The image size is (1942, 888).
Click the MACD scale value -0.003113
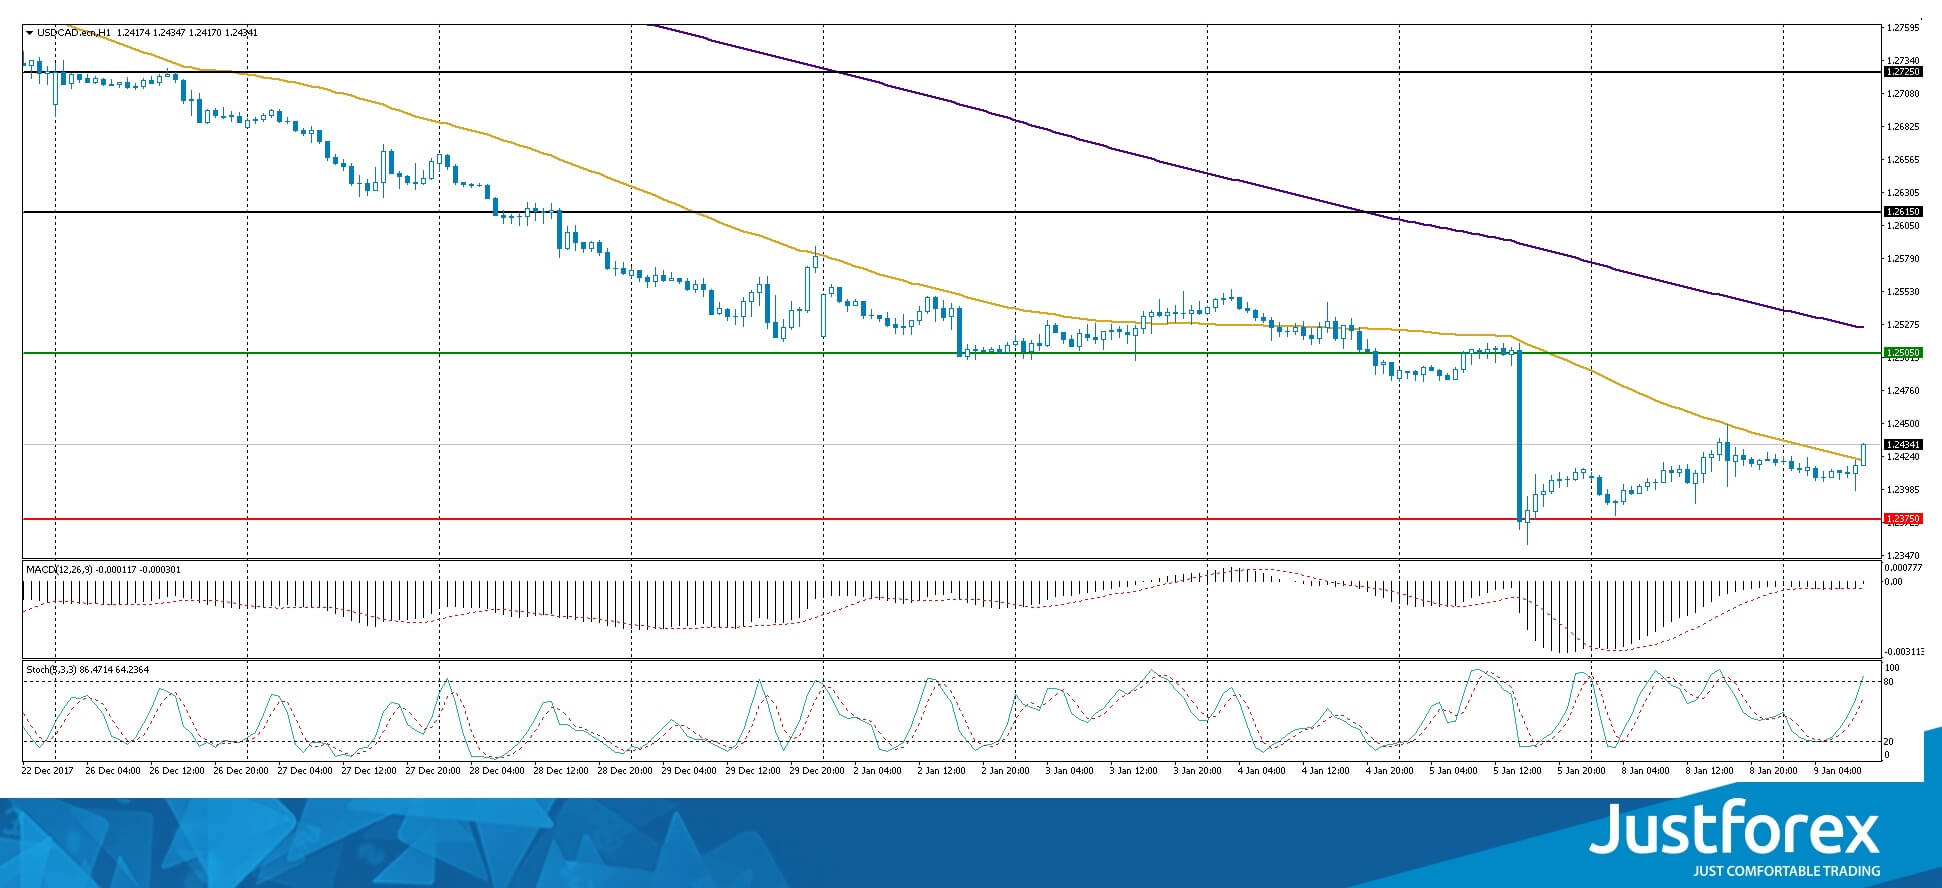(1902, 651)
